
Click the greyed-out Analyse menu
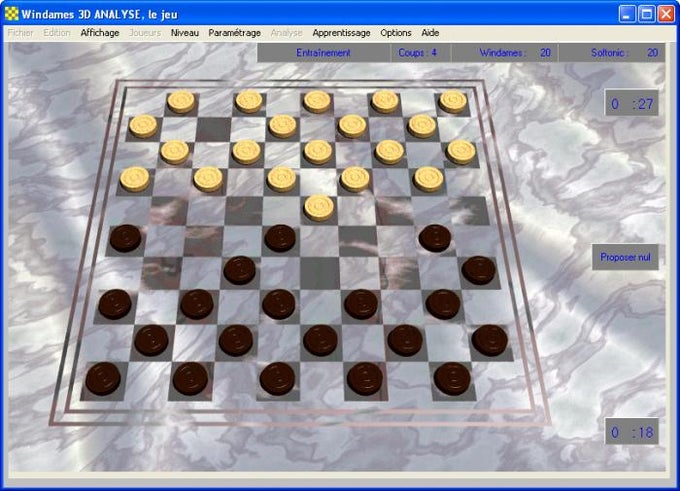pos(286,33)
